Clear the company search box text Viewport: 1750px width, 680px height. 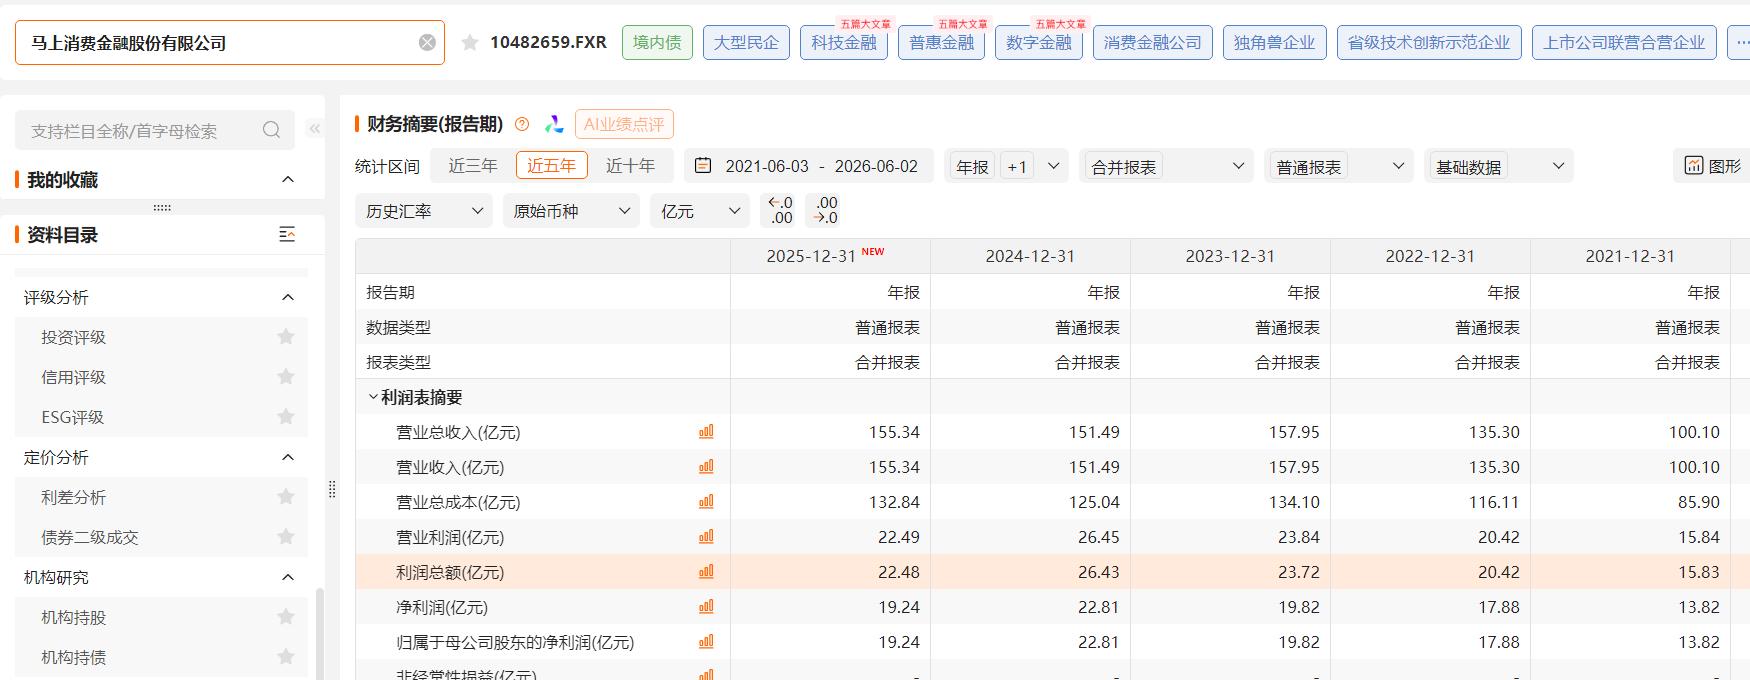click(x=427, y=42)
